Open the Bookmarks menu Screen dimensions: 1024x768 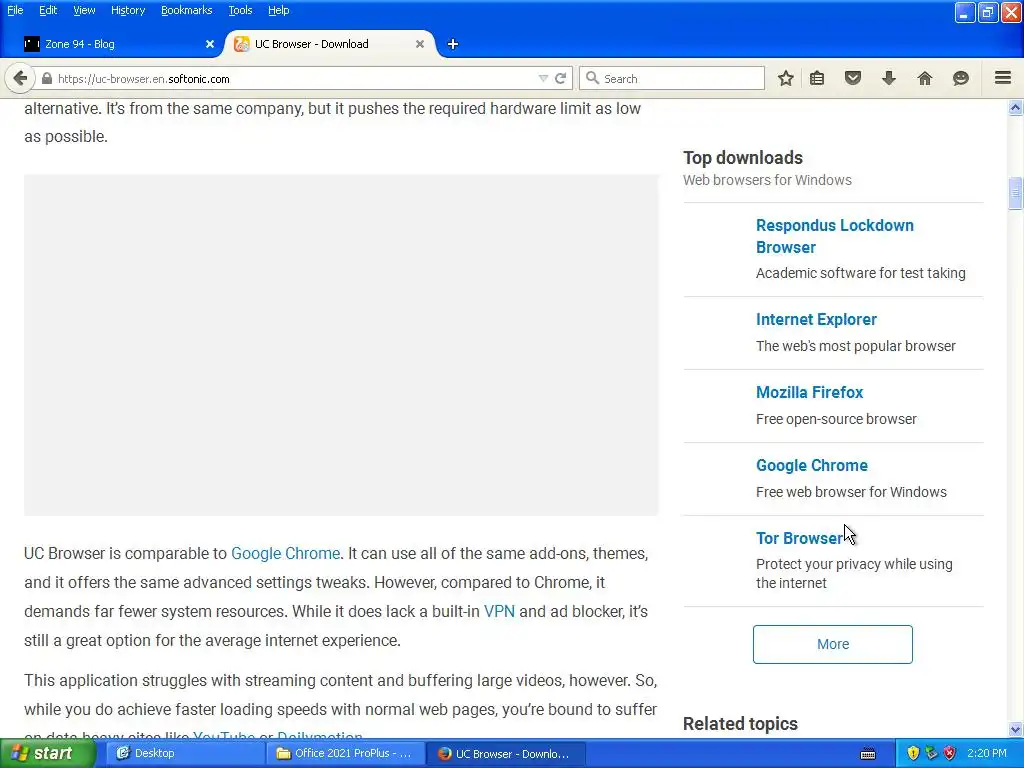[186, 10]
